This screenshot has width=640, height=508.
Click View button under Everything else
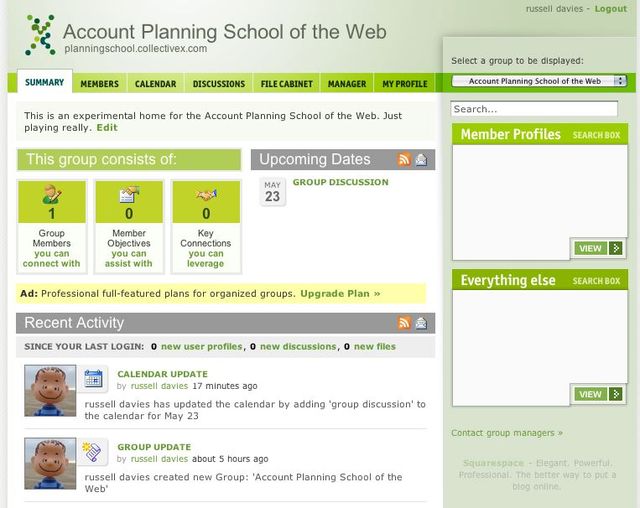598,394
